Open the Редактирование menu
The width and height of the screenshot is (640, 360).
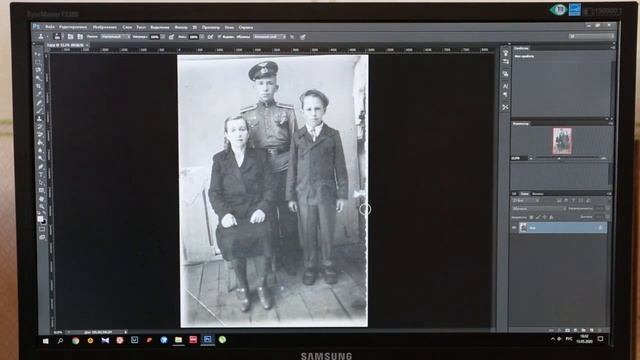73,27
